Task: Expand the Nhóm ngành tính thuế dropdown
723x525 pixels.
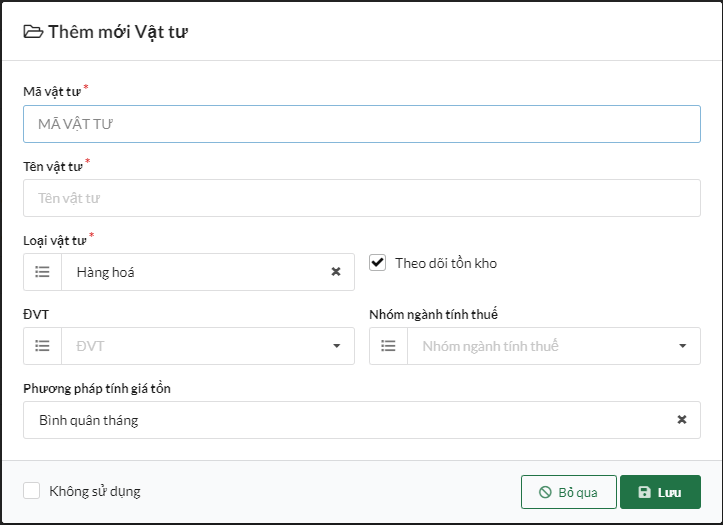Action: (682, 346)
